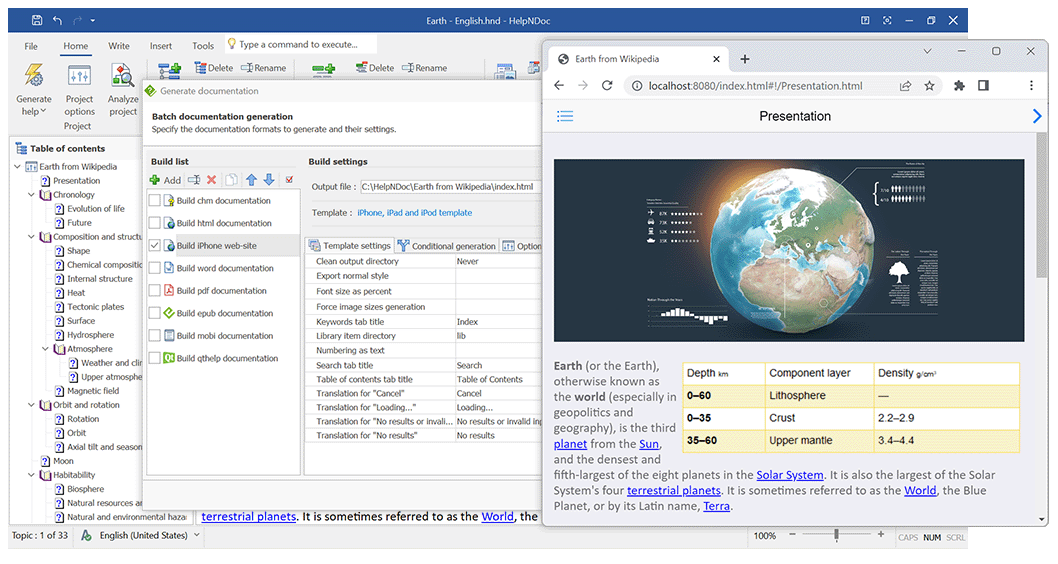Click the first Rename button in the ribbon
The width and height of the screenshot is (1058, 564).
[x=264, y=67]
